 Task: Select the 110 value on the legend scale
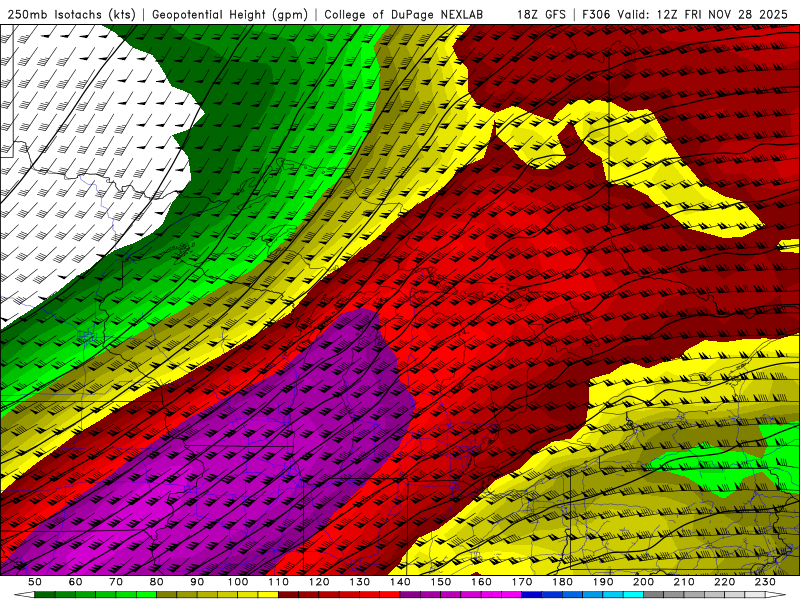279,582
